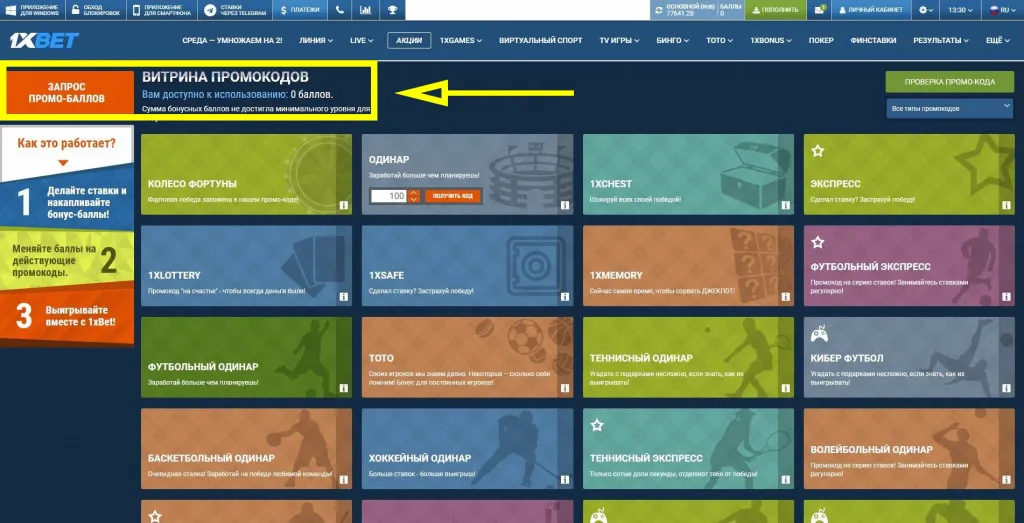Show info for Одинар card
Image resolution: width=1024 pixels, height=523 pixels.
pyautogui.click(x=564, y=205)
